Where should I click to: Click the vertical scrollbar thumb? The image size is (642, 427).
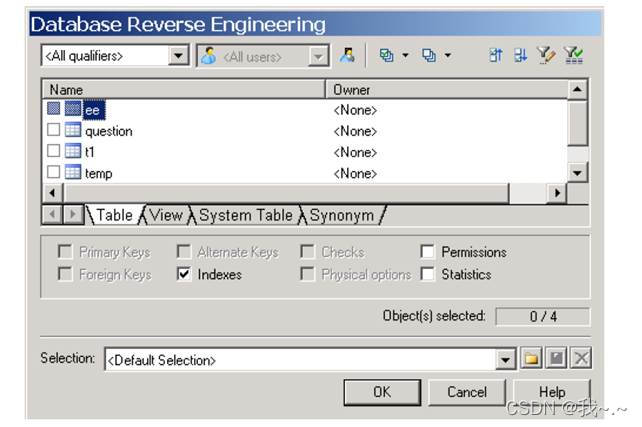tap(577, 122)
